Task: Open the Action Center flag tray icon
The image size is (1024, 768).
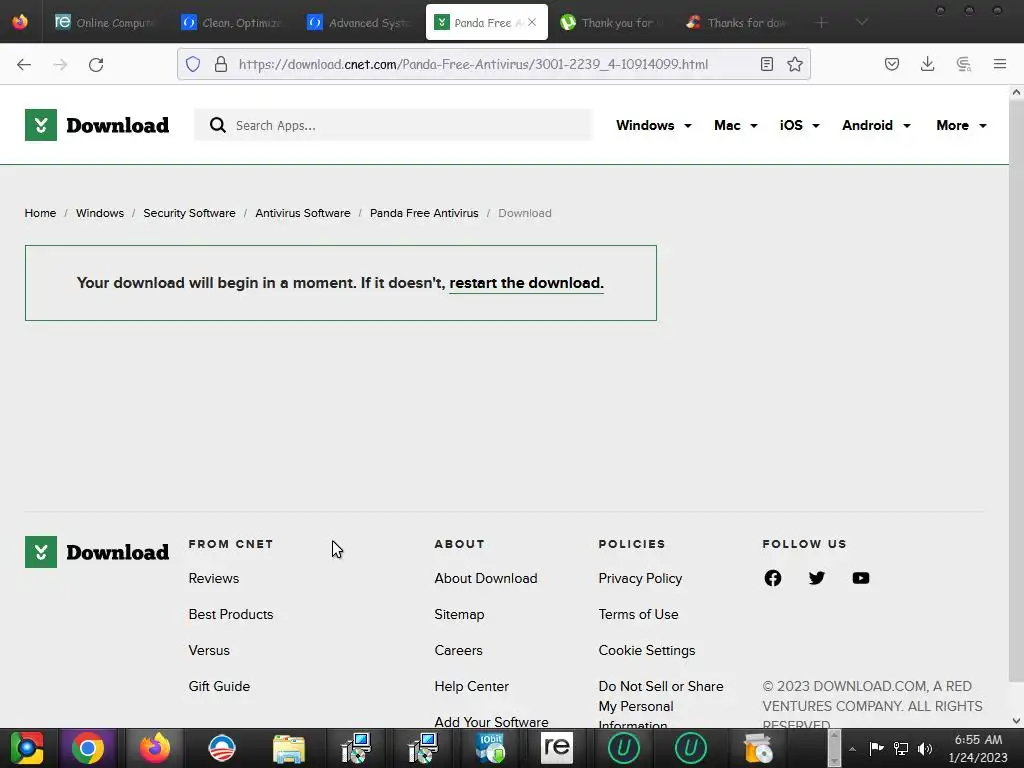Action: click(x=876, y=748)
